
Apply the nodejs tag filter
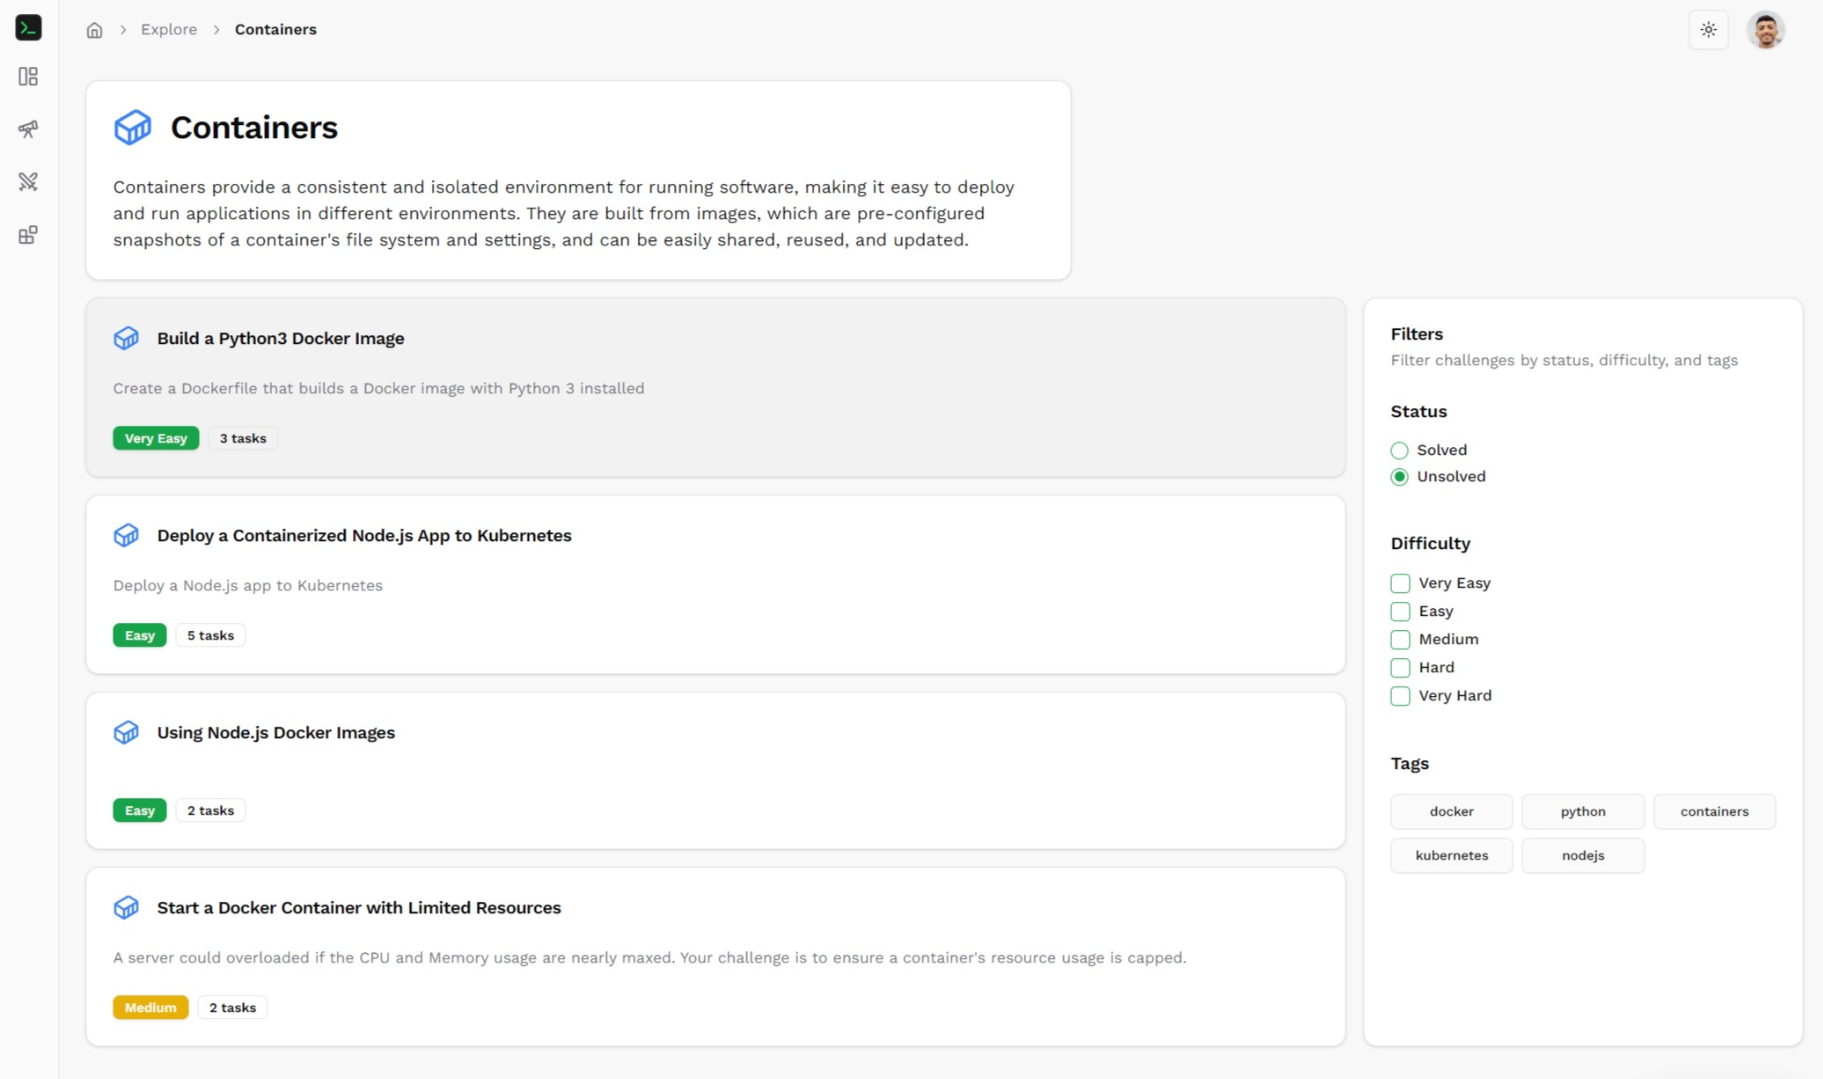coord(1582,856)
